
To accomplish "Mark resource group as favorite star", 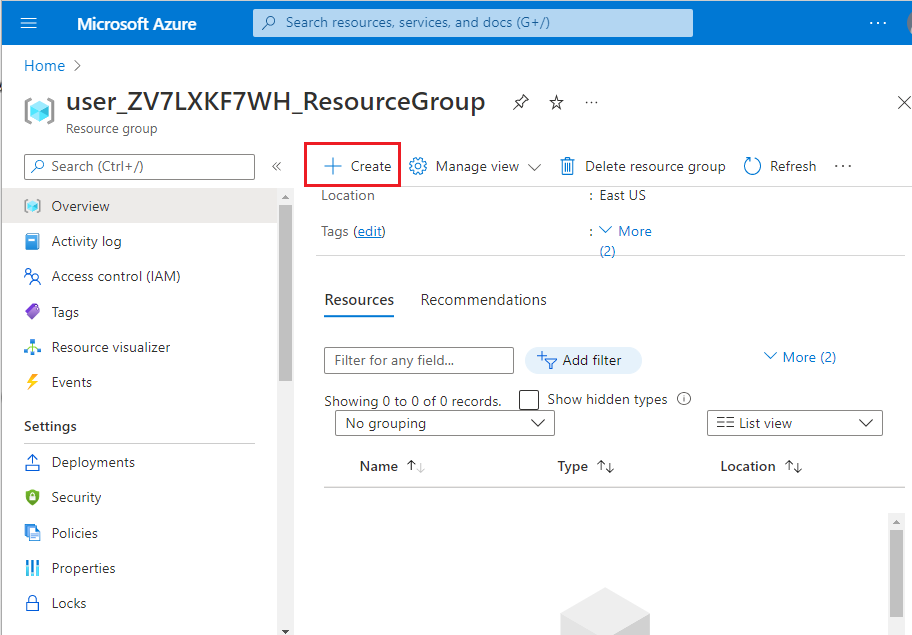I will coord(557,102).
